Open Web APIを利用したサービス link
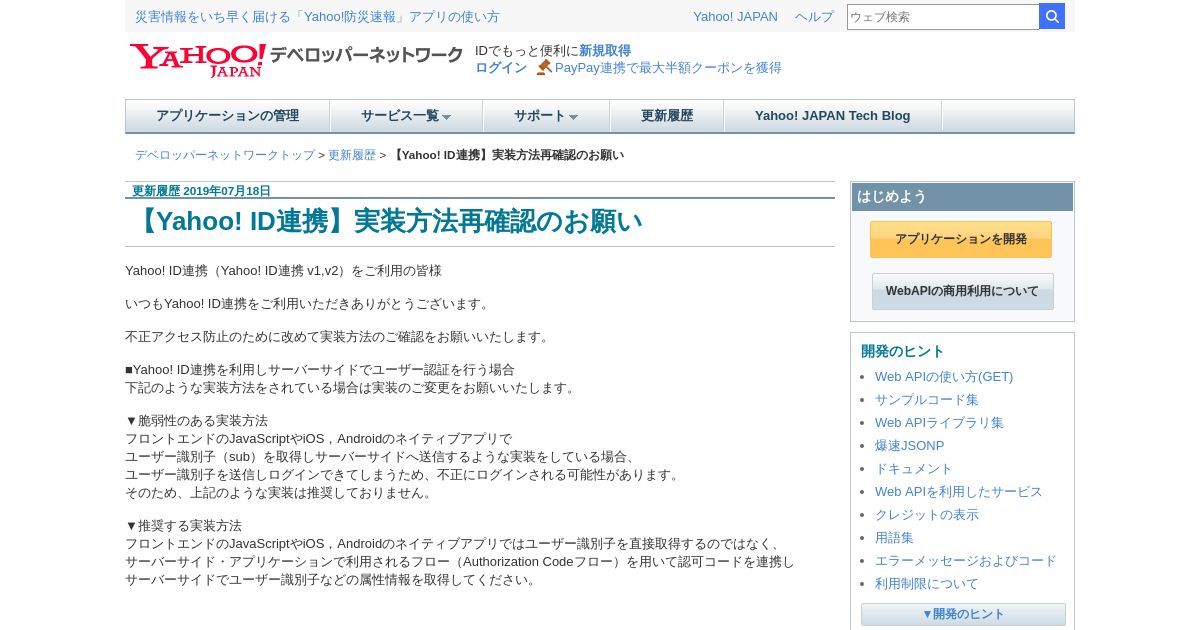The height and width of the screenshot is (630, 1200). (959, 492)
